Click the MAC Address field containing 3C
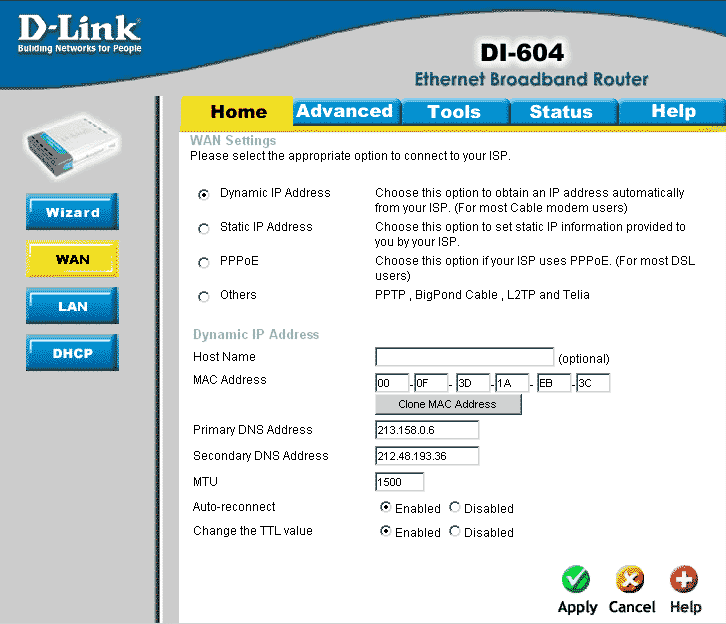The height and width of the screenshot is (624, 726). [x=593, y=383]
